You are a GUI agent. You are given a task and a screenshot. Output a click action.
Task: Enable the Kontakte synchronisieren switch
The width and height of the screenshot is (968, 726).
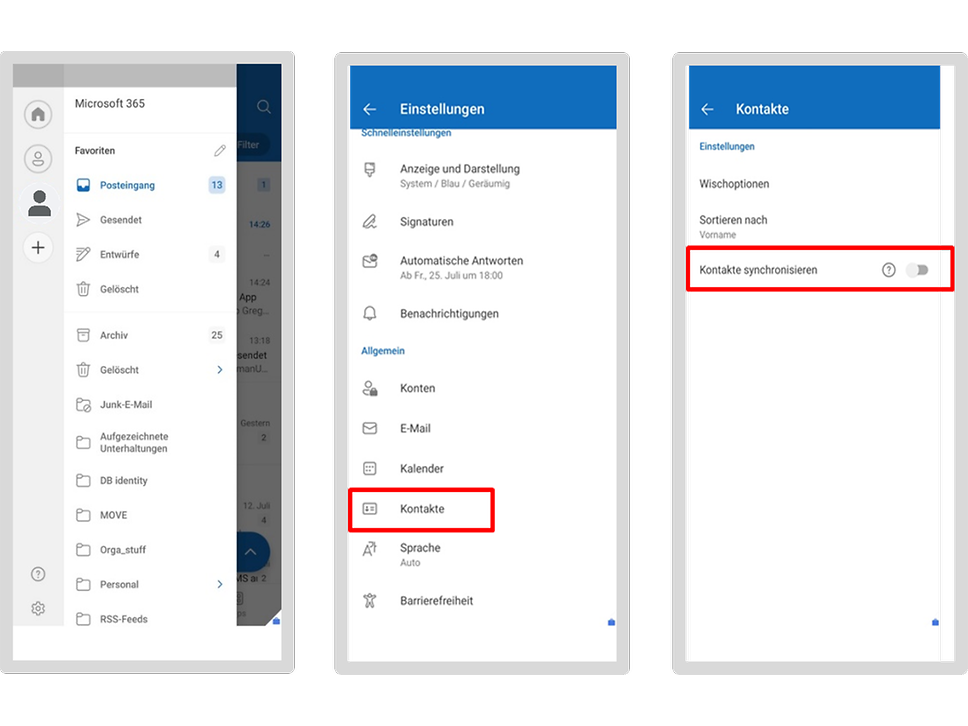point(918,270)
